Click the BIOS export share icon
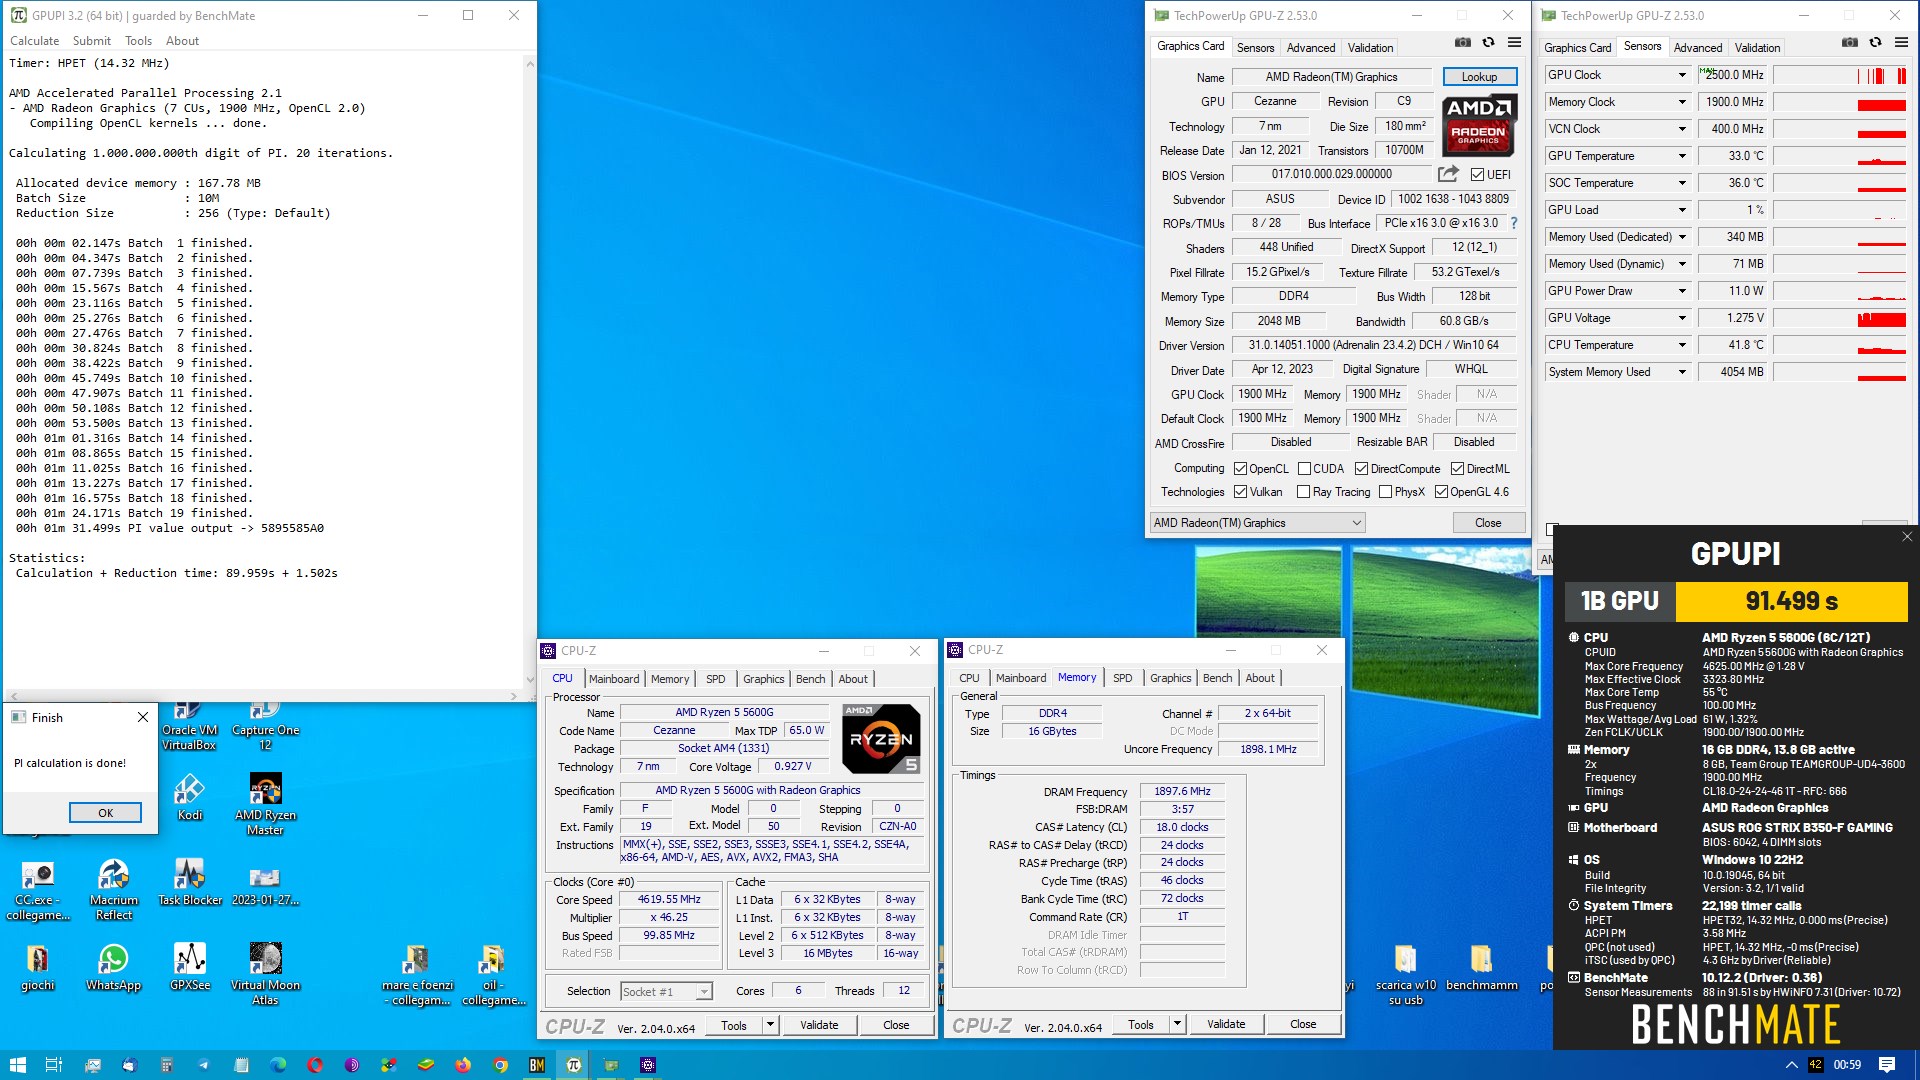Viewport: 1920px width, 1080px height. [x=1448, y=174]
